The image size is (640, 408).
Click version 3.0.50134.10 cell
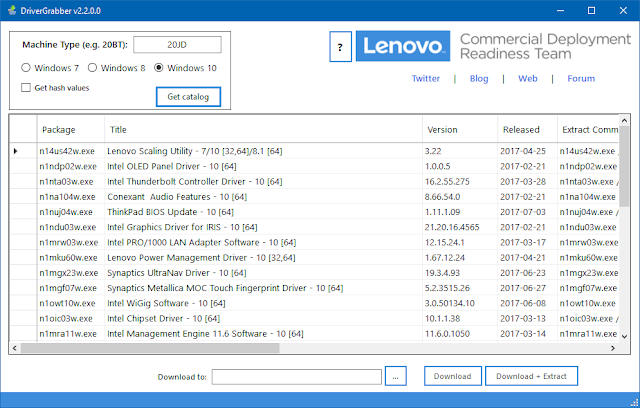(460, 304)
